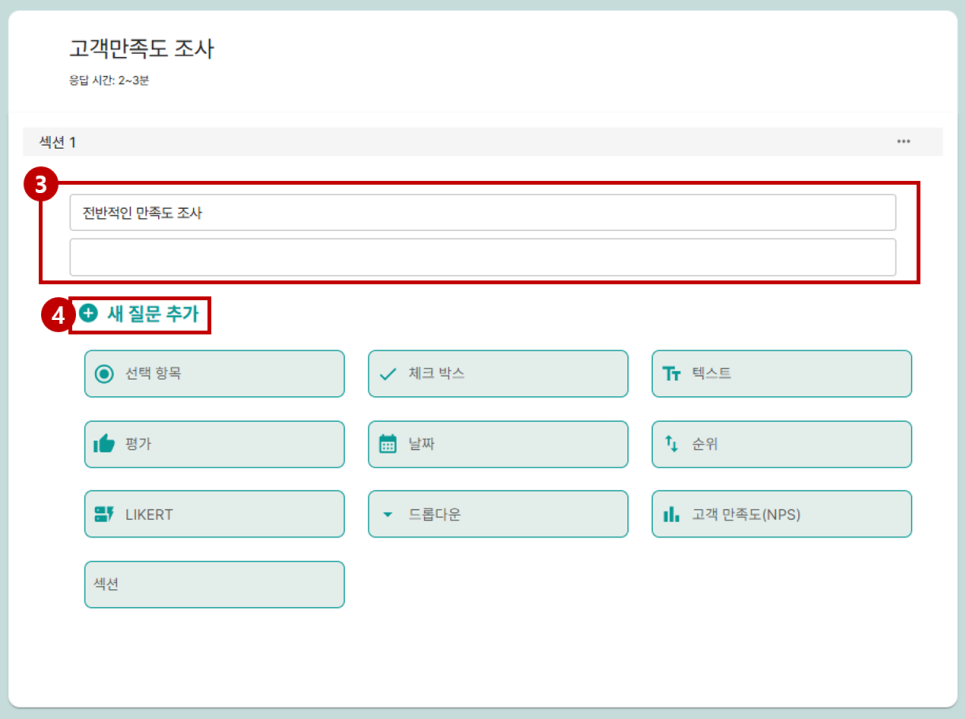The height and width of the screenshot is (719, 966).
Task: Open the 드롭다운 question type option
Action: [498, 513]
